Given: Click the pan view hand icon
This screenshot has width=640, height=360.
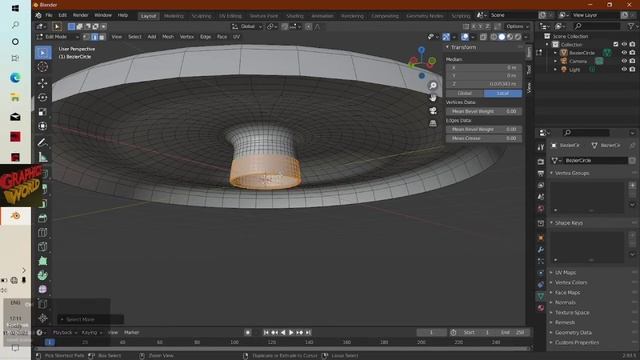Looking at the screenshot, I should click(x=433, y=98).
